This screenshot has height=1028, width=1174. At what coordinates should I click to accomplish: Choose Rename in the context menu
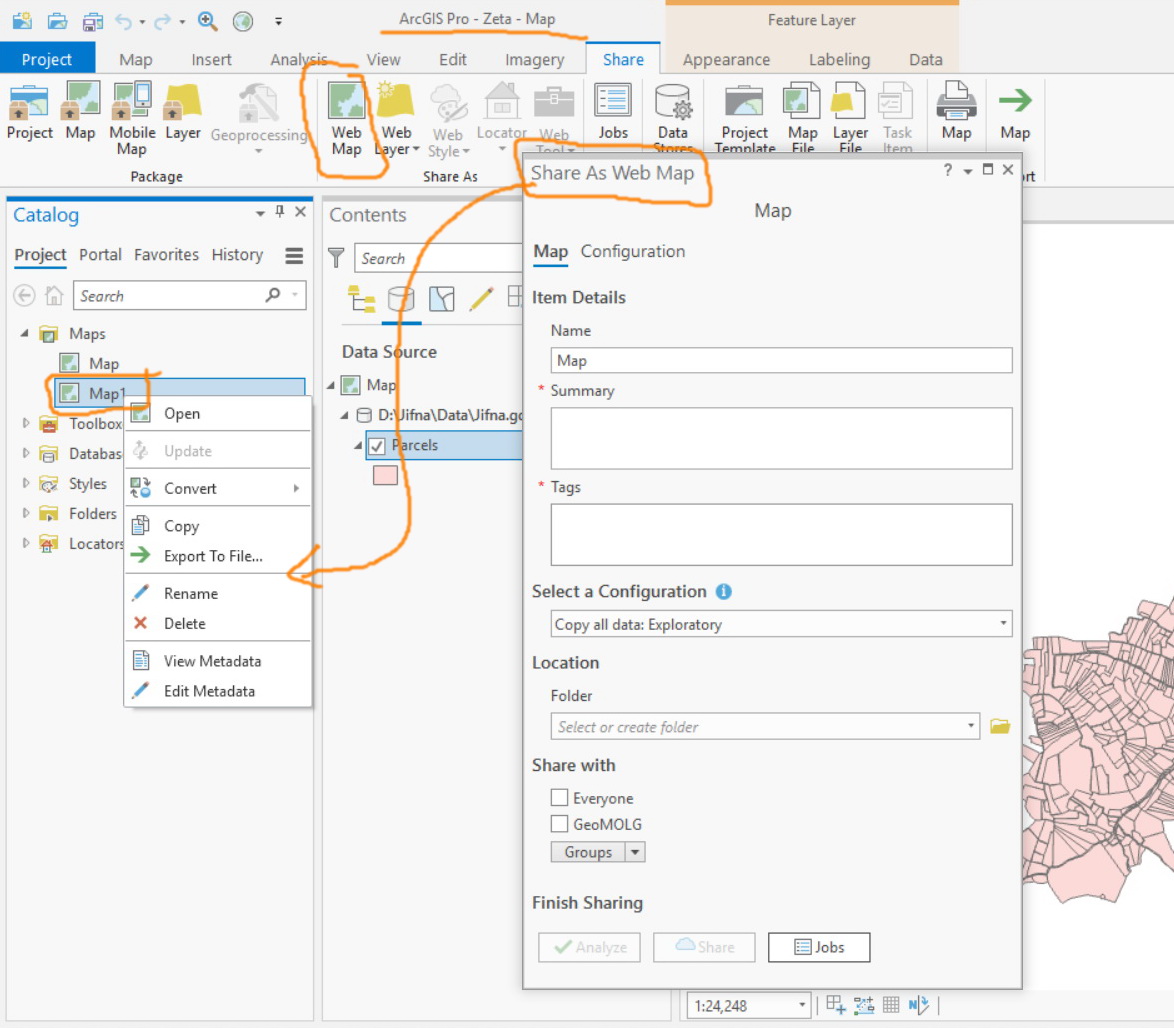coord(218,594)
